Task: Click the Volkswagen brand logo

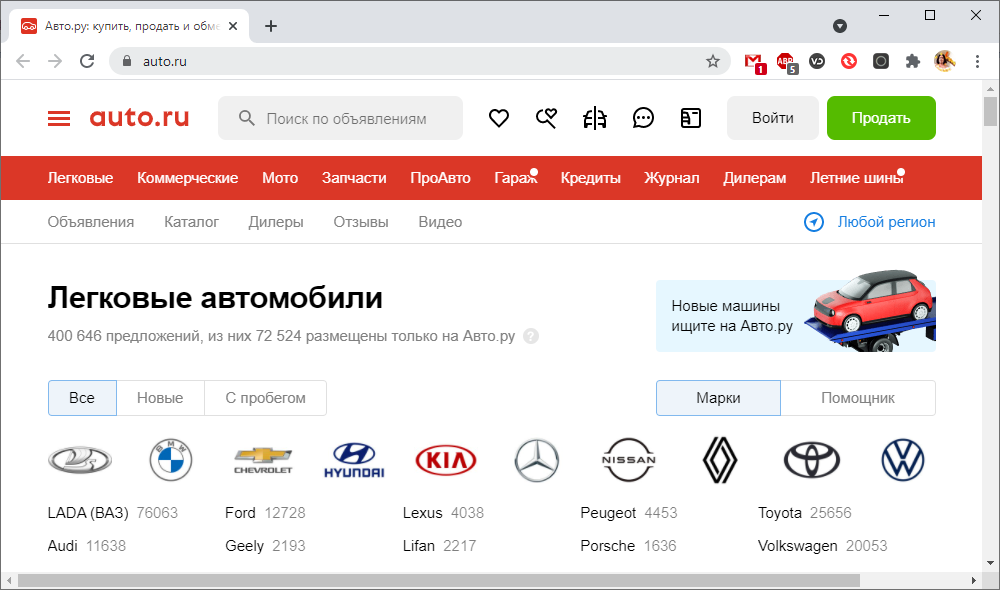Action: (x=902, y=460)
